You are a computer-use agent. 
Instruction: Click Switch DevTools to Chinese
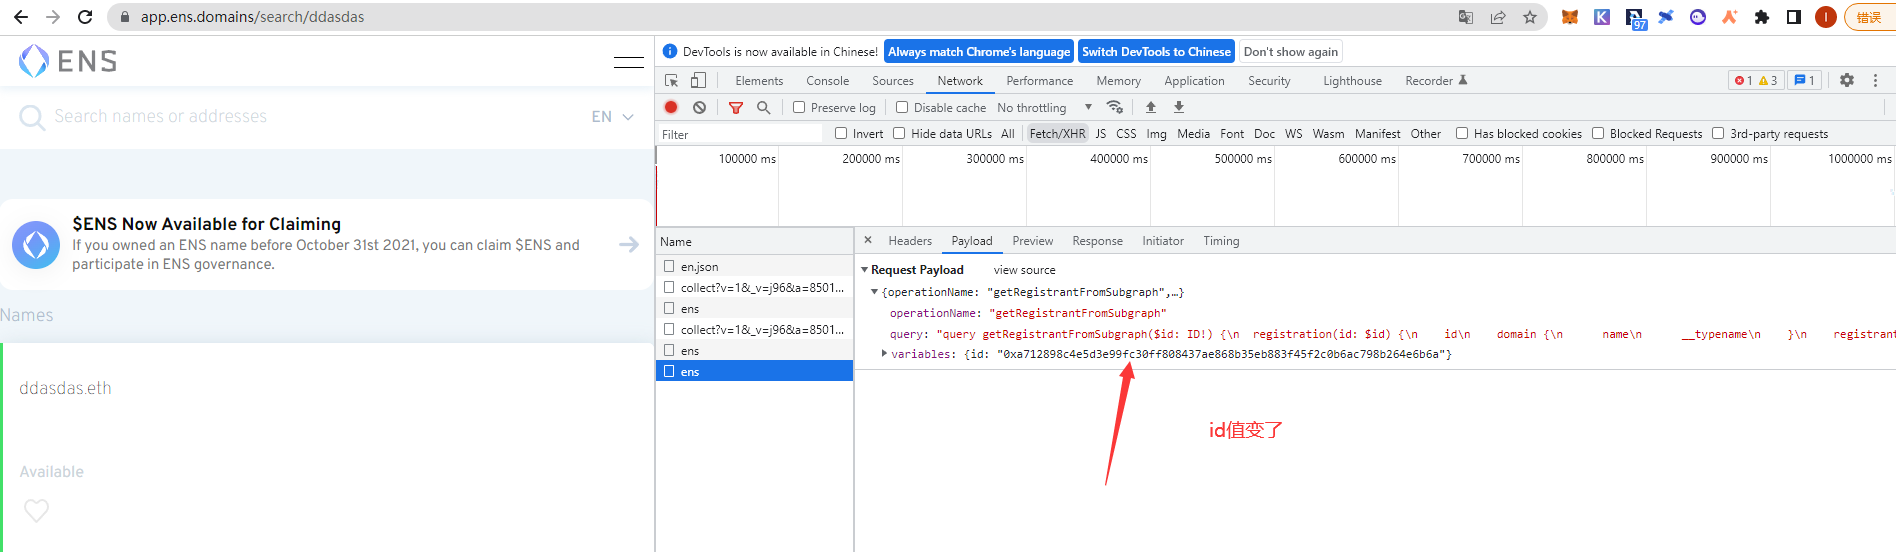coord(1156,52)
